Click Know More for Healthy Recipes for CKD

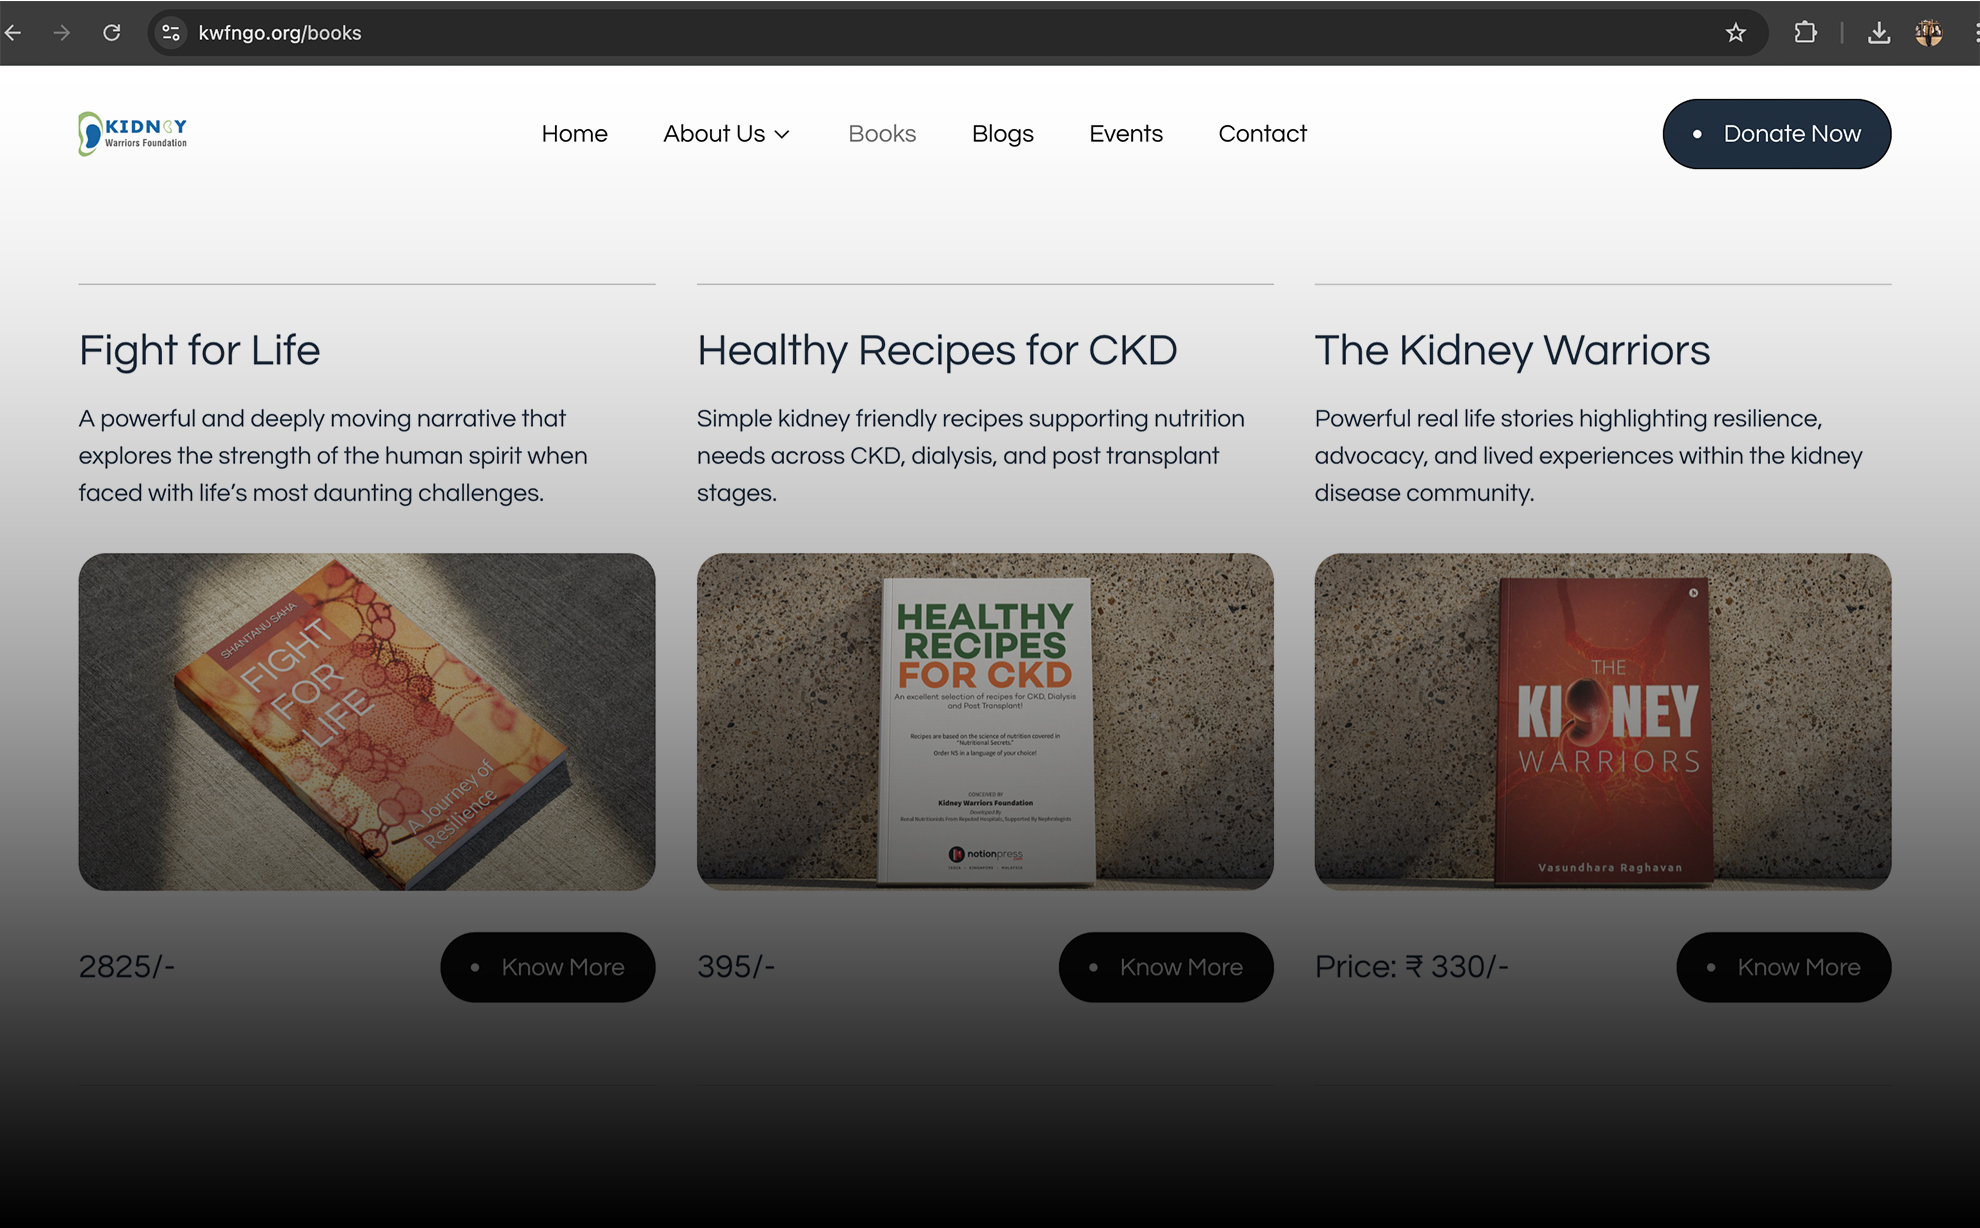(1166, 967)
